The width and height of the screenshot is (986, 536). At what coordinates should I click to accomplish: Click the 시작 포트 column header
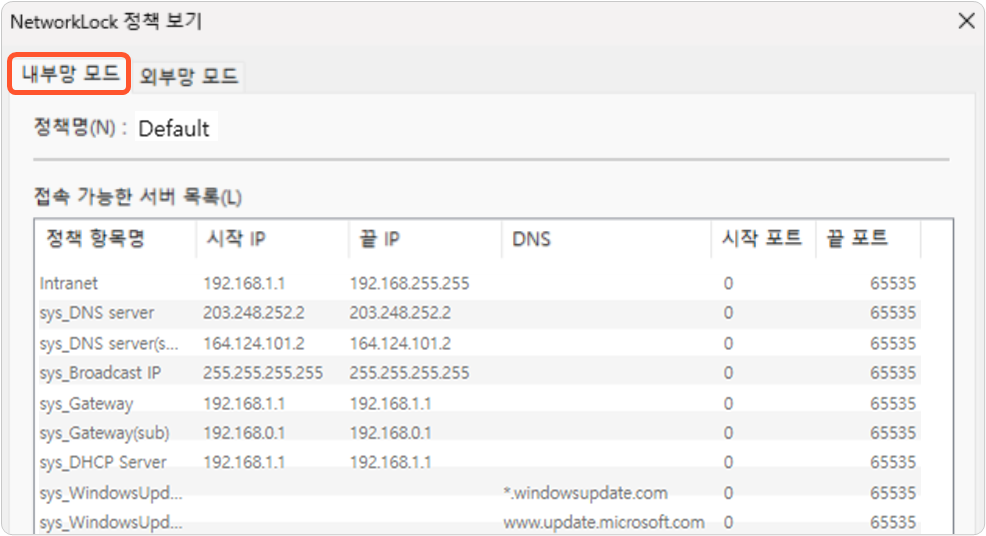763,238
